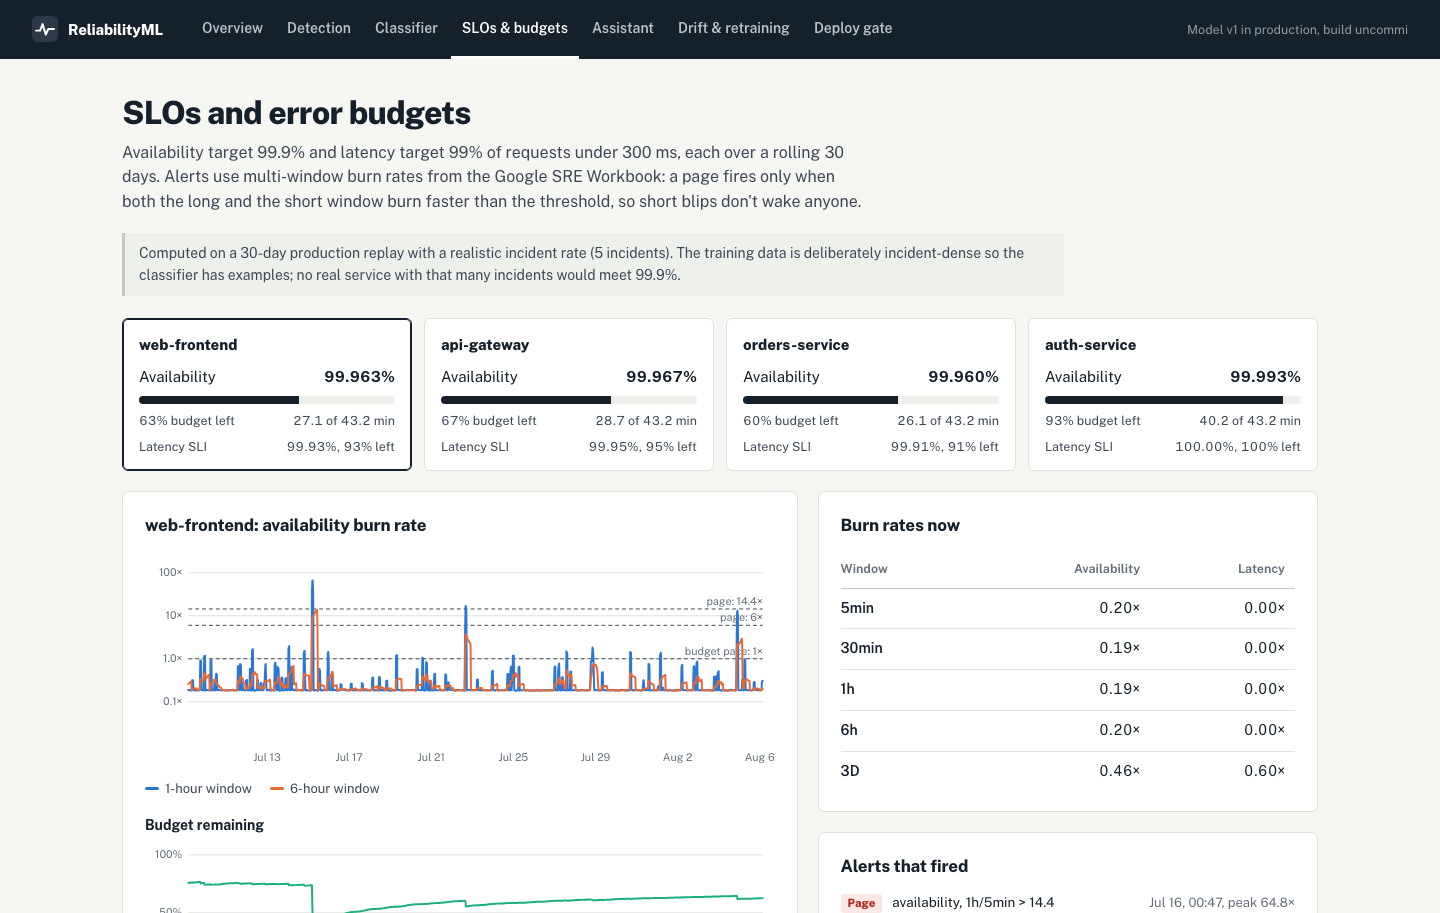Click the ReliabilityML brand name
The image size is (1440, 913).
coord(115,30)
